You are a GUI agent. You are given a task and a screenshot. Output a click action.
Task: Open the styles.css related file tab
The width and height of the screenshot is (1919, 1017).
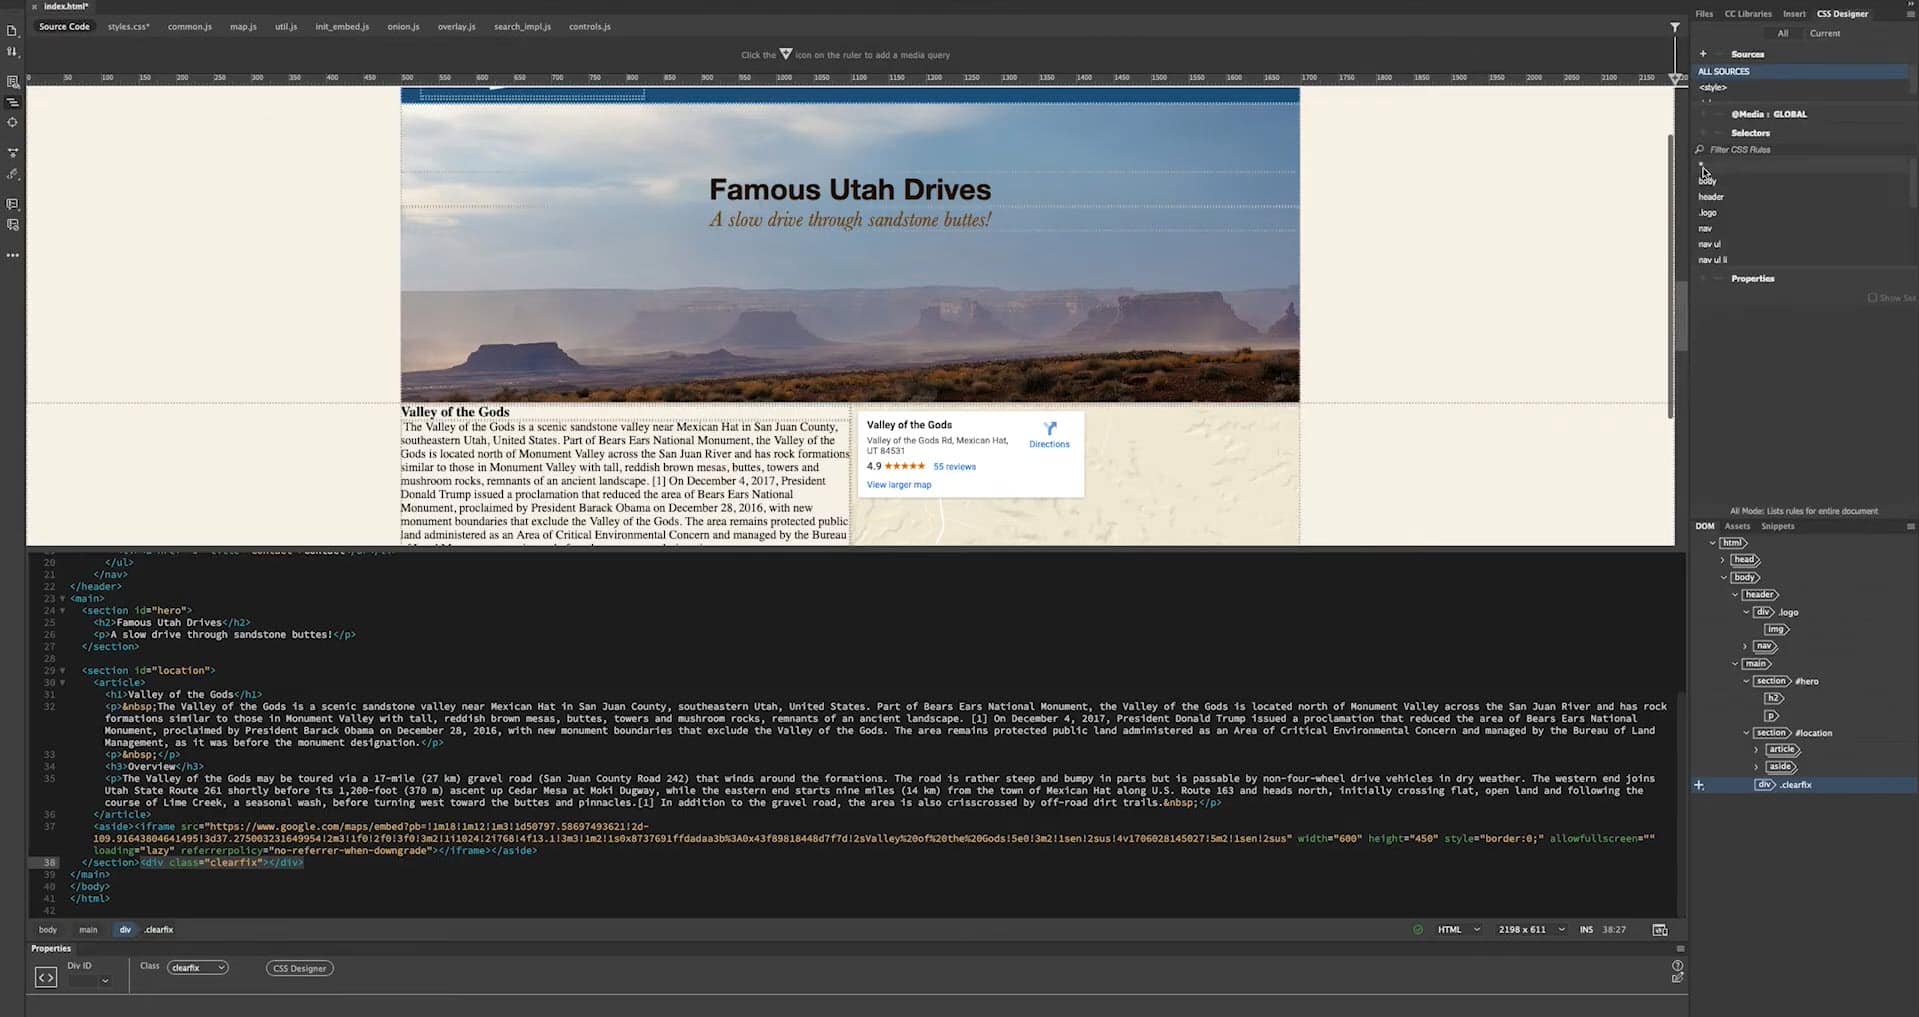pyautogui.click(x=128, y=27)
